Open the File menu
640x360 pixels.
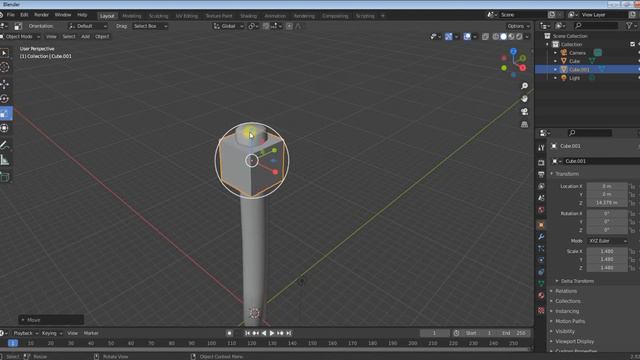[x=11, y=15]
